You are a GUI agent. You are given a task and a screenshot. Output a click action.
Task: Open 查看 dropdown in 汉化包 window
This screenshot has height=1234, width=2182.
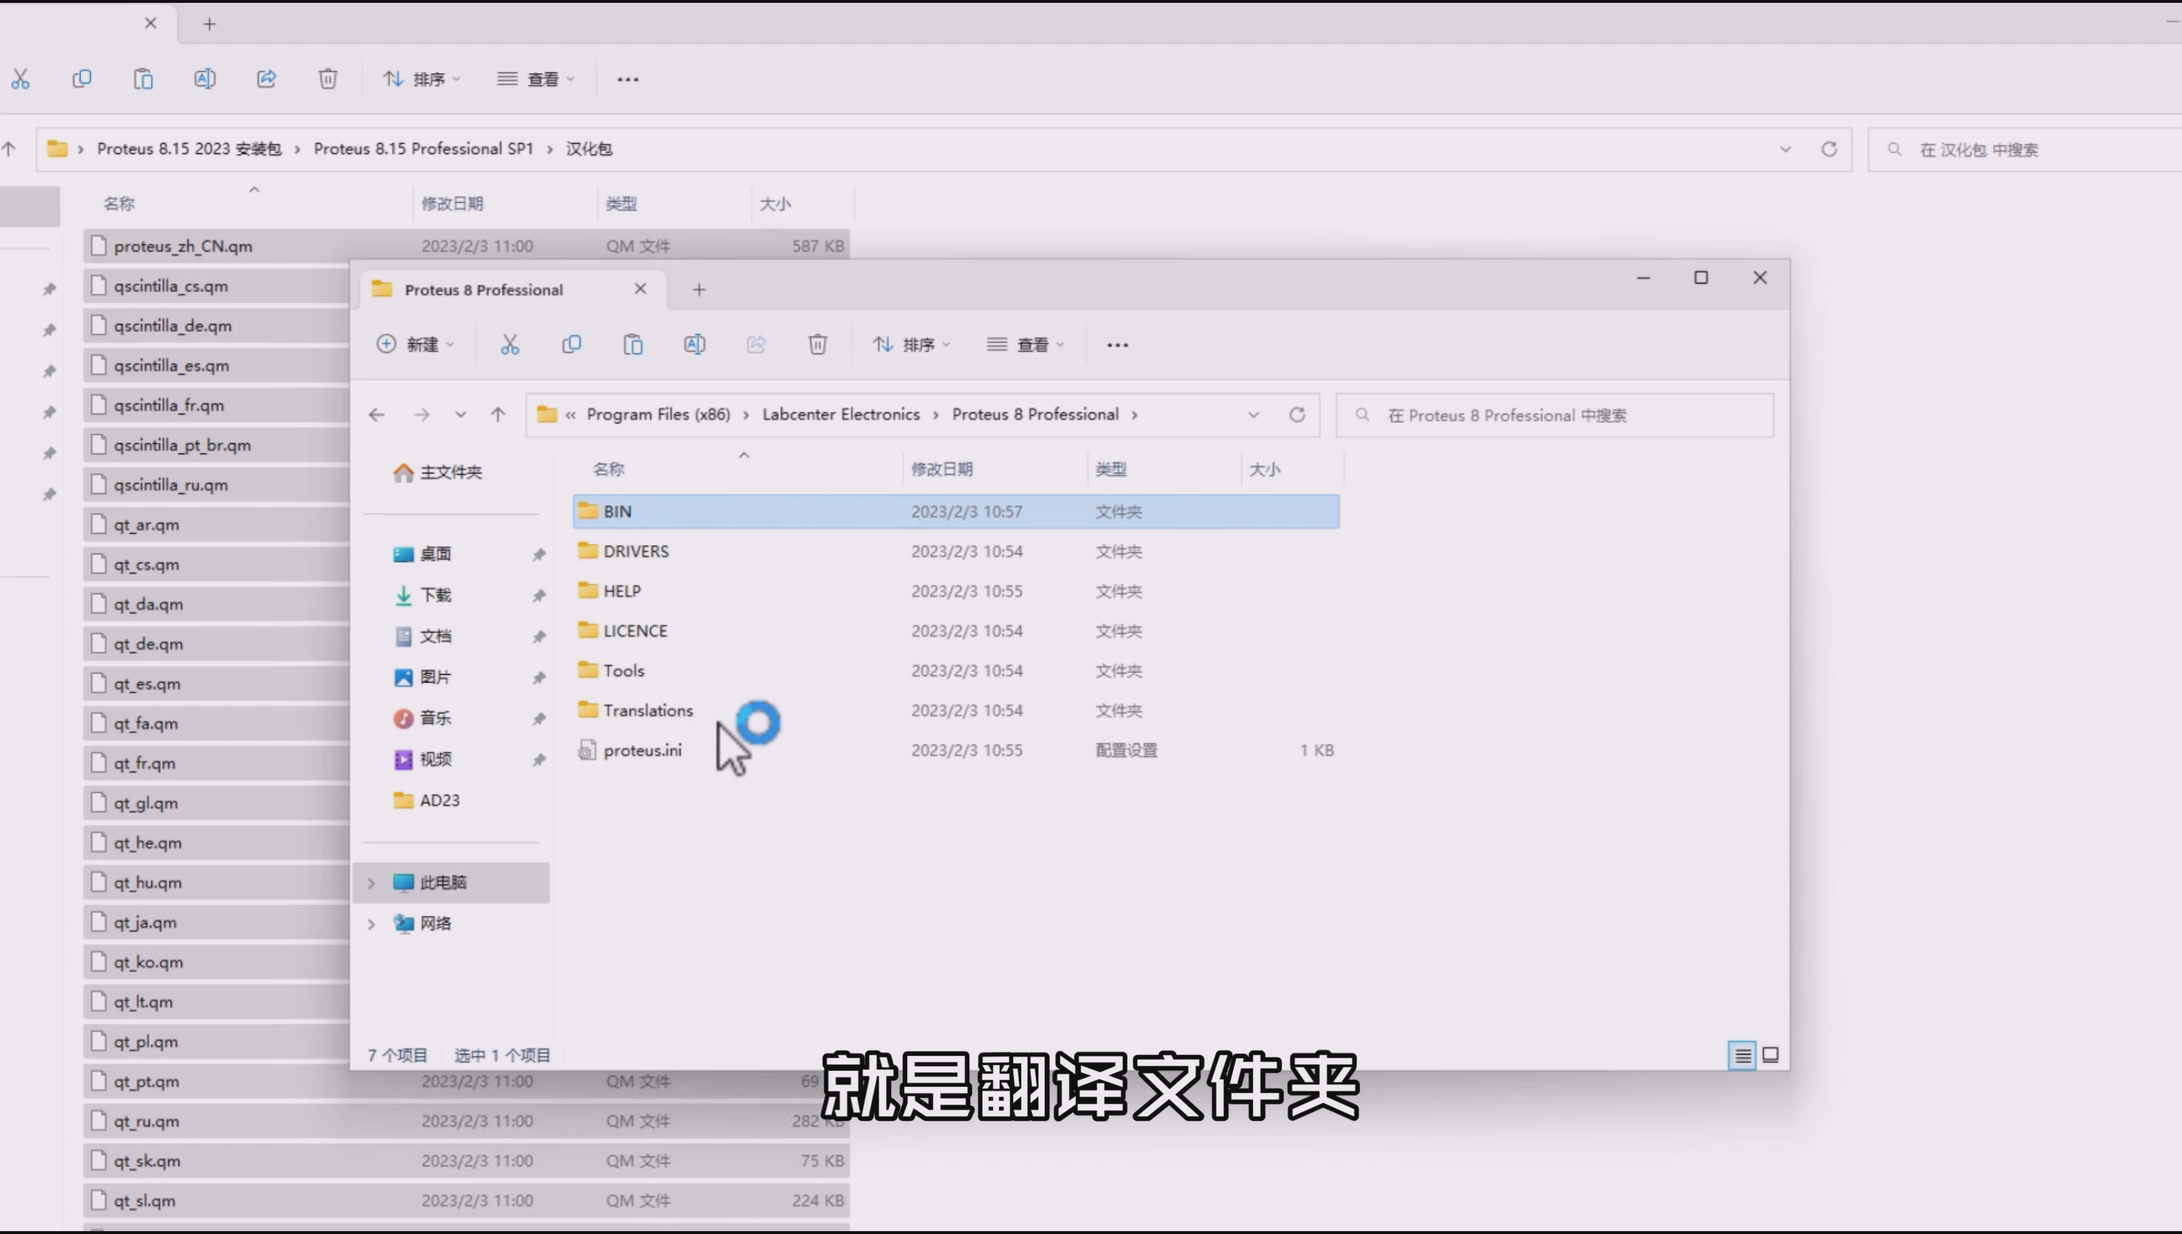click(x=536, y=79)
